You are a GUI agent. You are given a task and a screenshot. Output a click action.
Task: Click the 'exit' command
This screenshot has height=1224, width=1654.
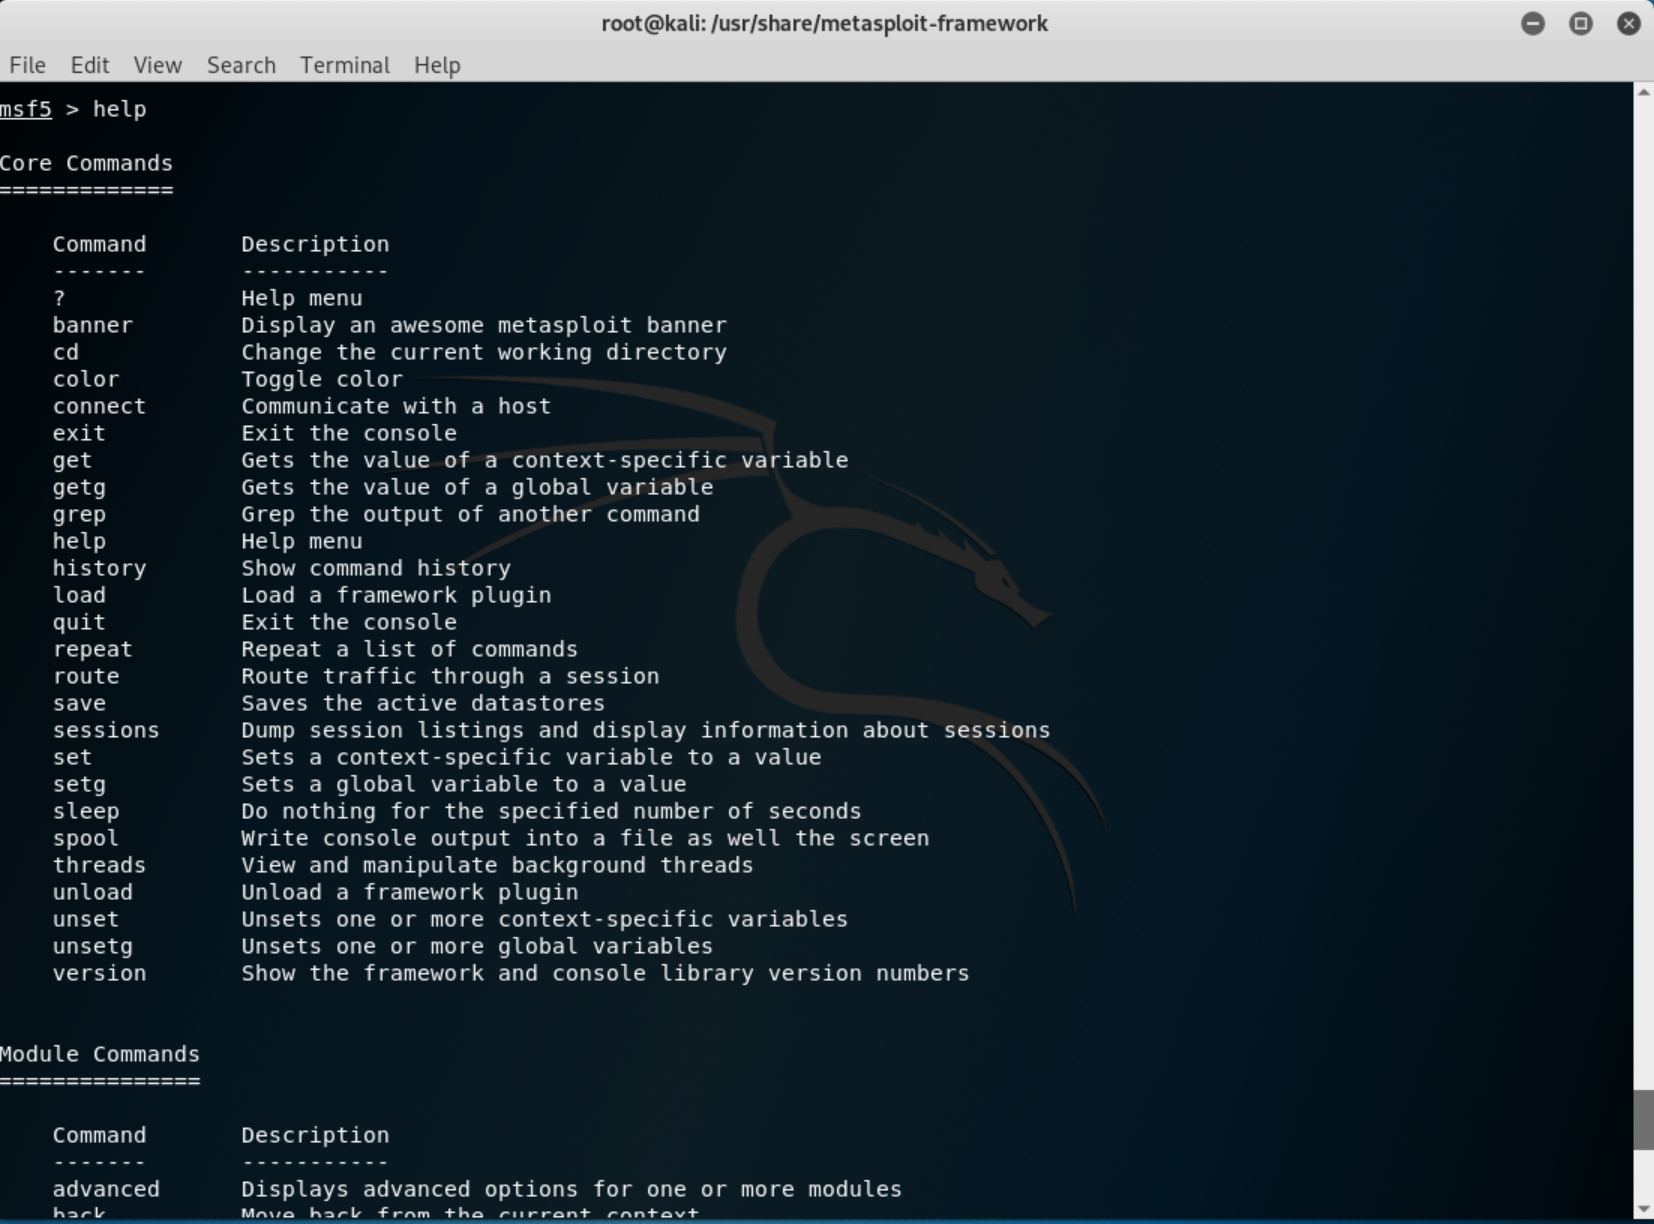[79, 433]
